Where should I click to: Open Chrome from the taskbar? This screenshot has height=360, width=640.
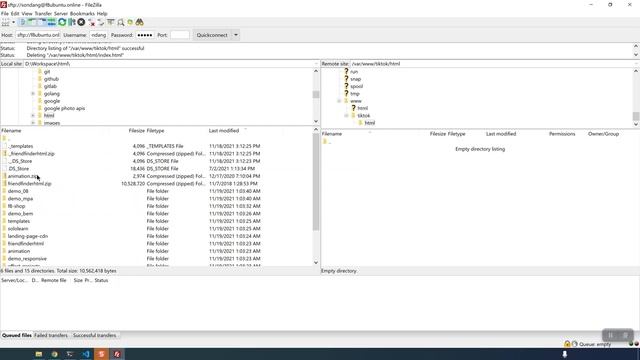tap(54, 354)
